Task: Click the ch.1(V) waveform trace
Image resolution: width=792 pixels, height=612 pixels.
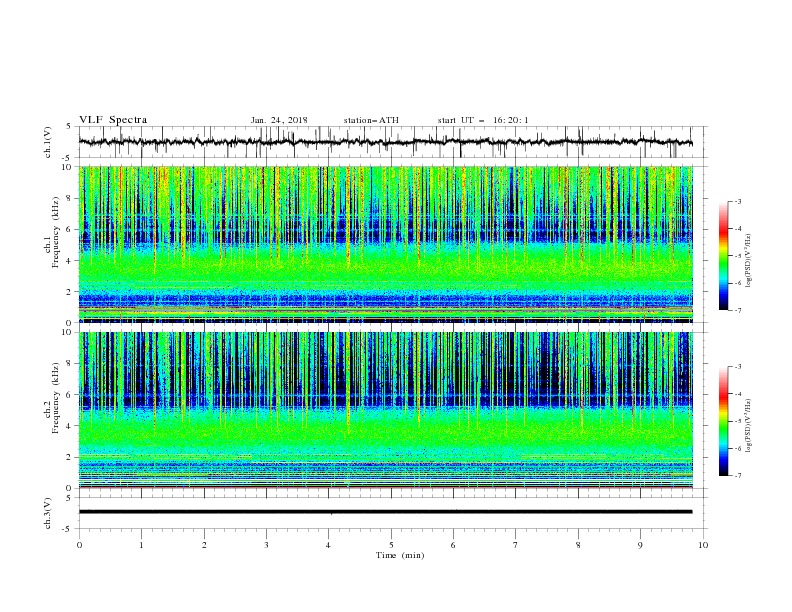Action: [x=385, y=142]
